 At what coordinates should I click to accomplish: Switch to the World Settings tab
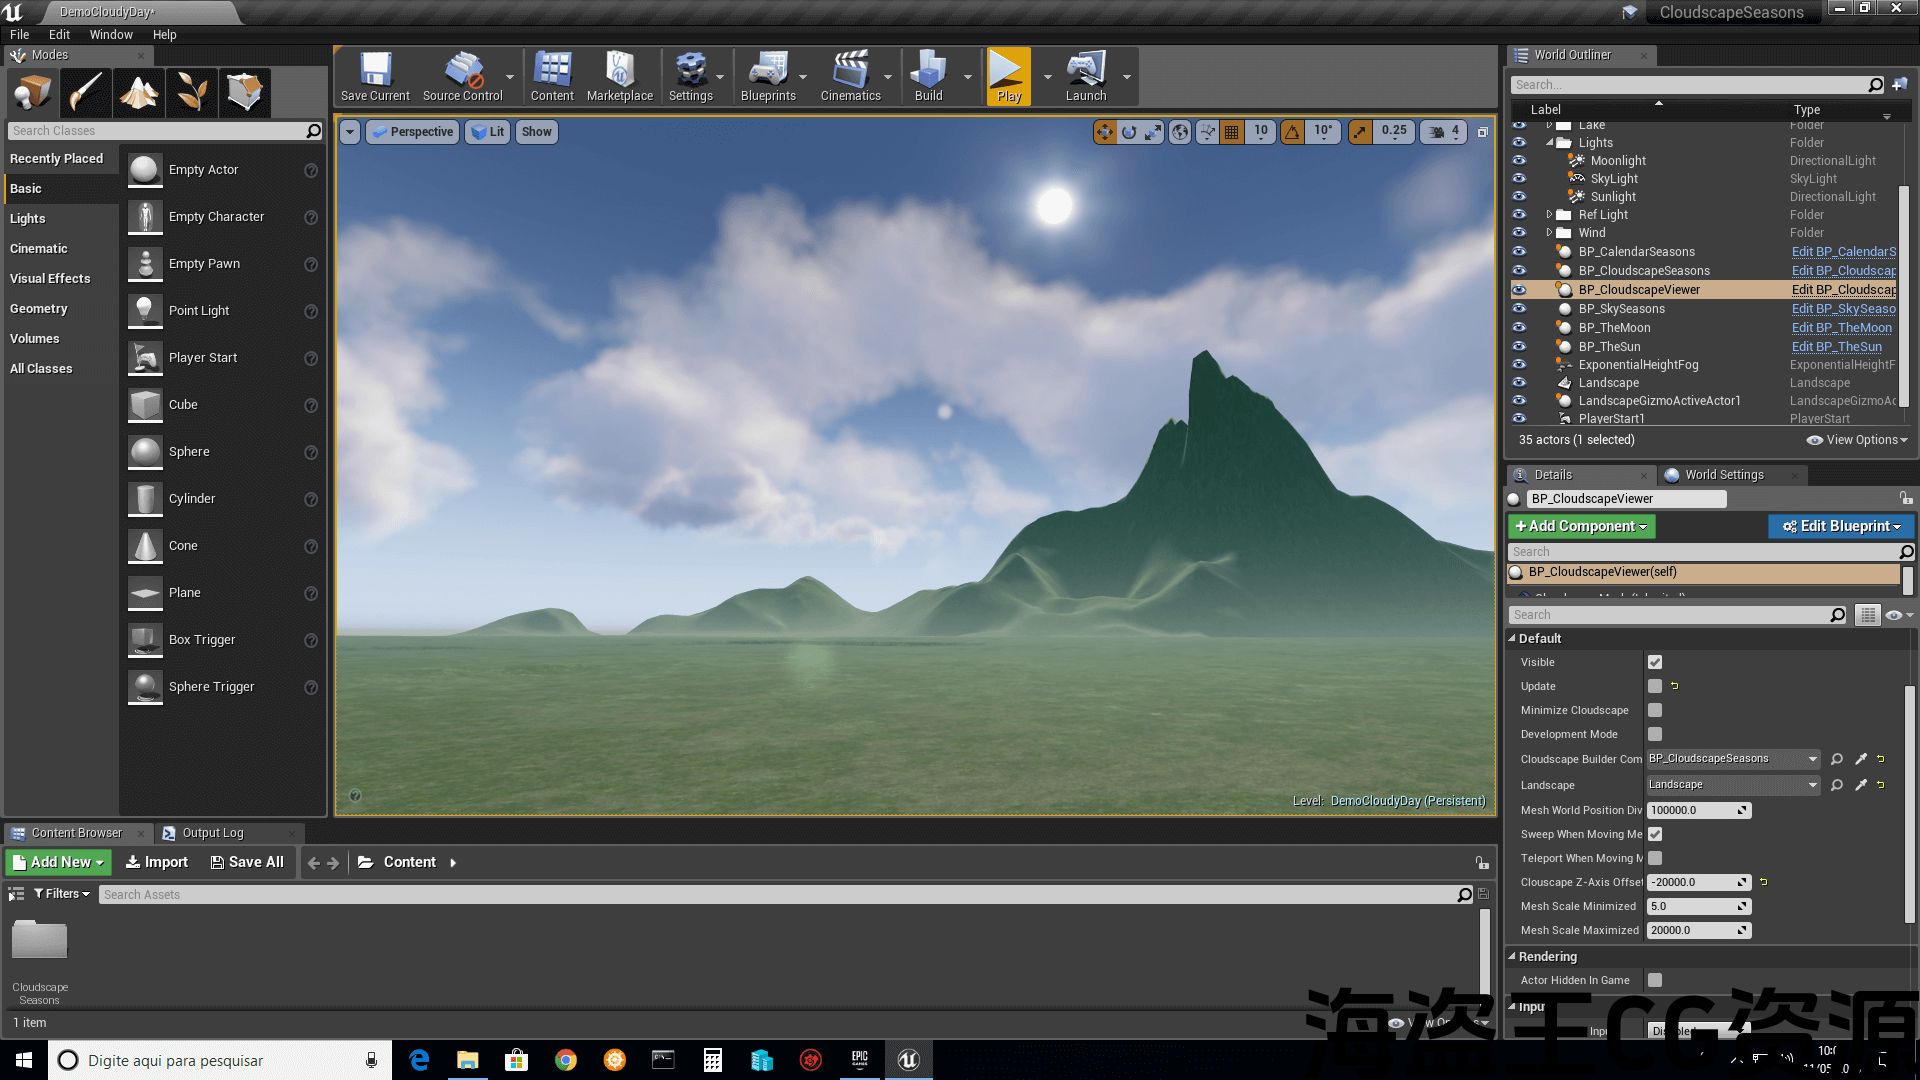click(1723, 475)
